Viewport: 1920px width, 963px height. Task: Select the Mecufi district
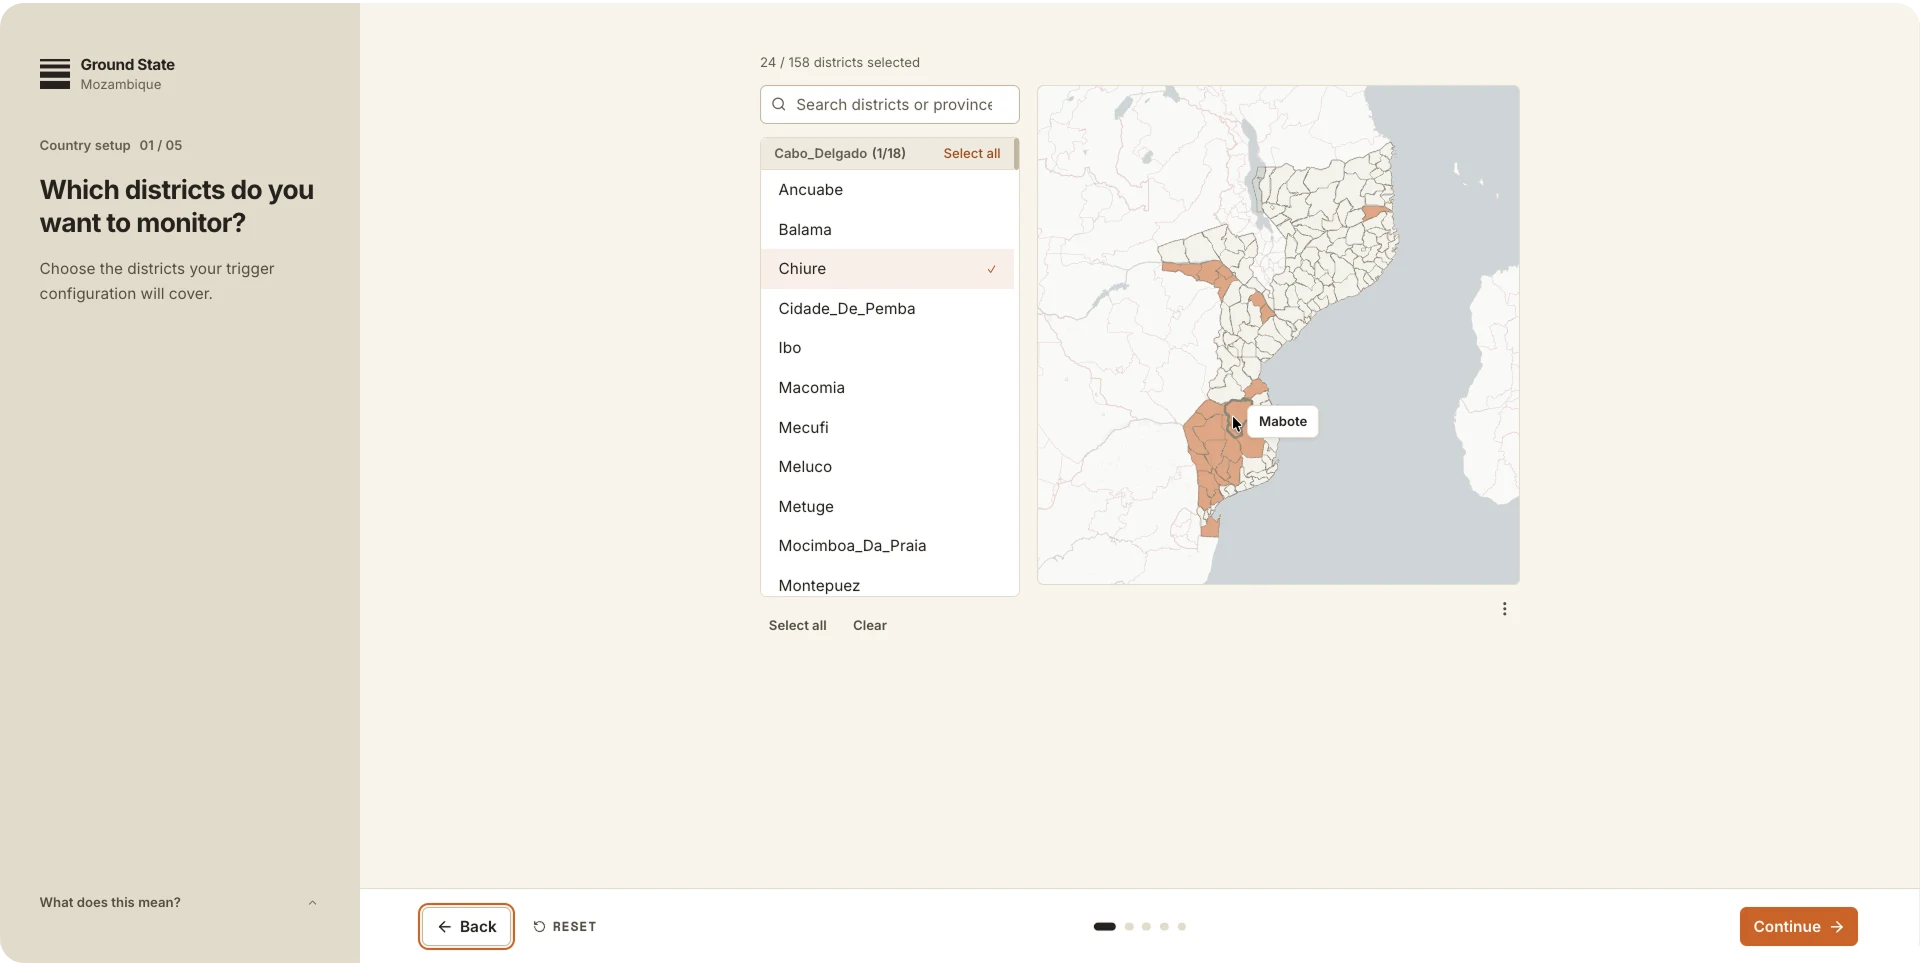tap(887, 427)
